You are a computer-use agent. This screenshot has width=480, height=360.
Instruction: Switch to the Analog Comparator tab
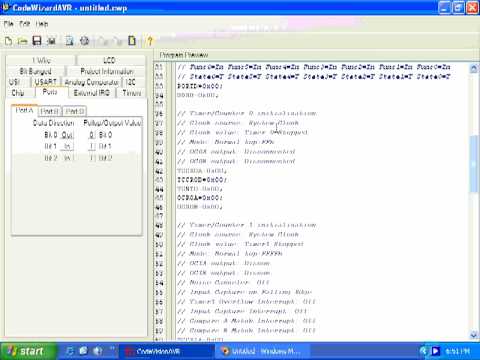coord(91,82)
